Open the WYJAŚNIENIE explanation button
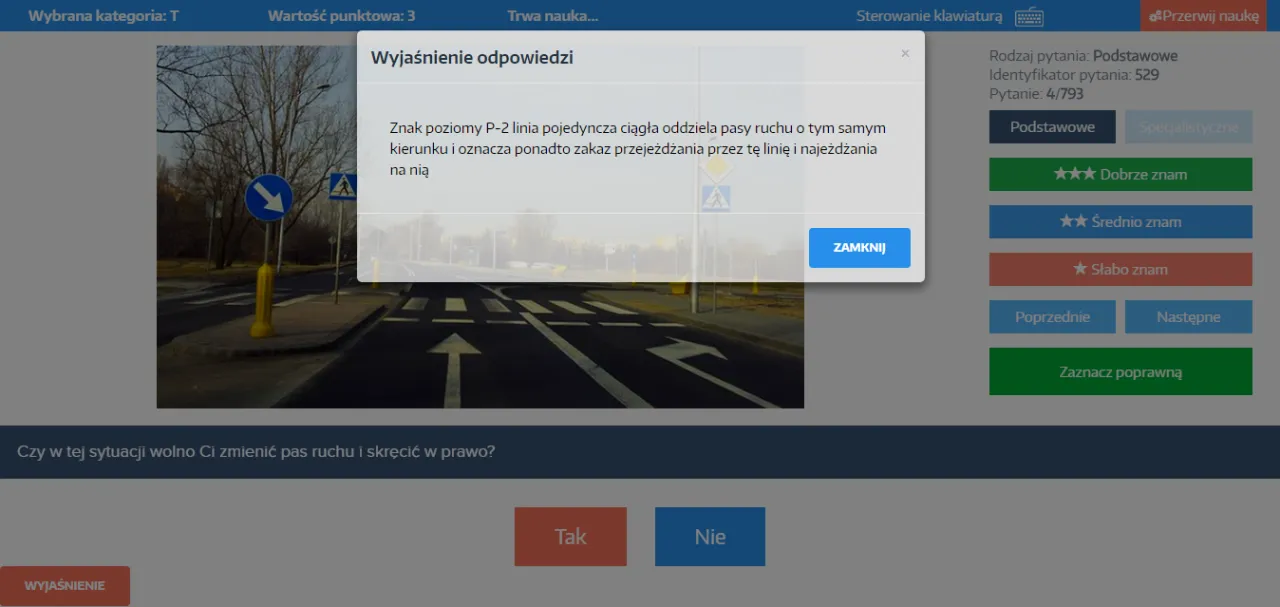 (65, 586)
